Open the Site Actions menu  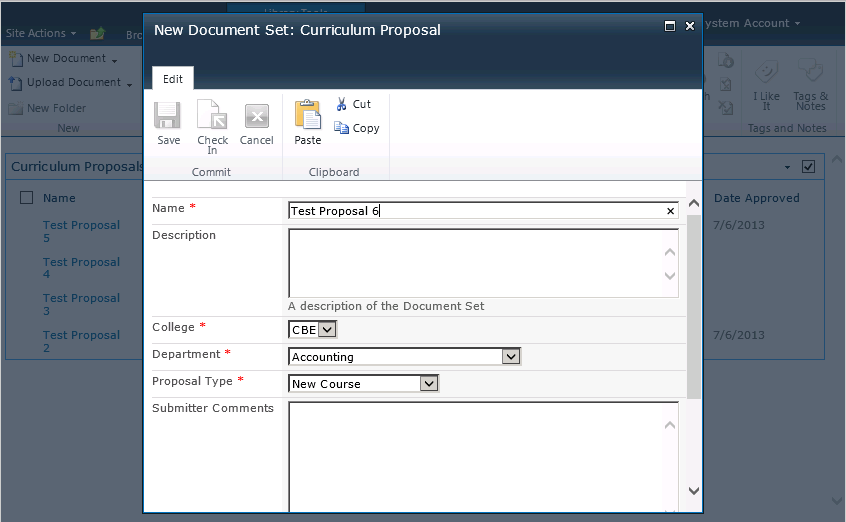click(x=41, y=33)
